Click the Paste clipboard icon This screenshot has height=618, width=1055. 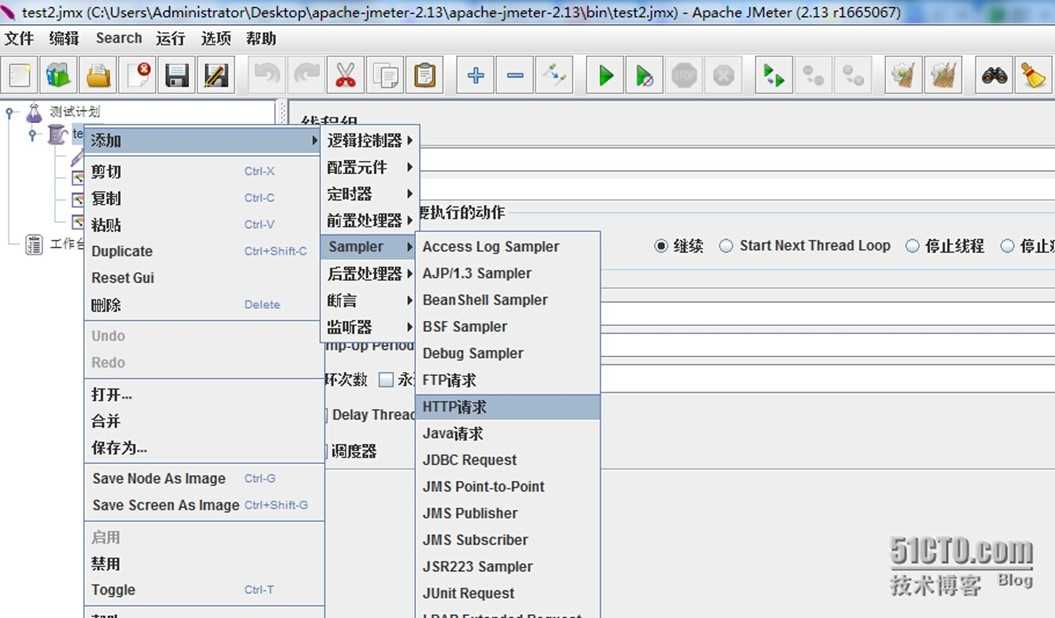click(x=425, y=75)
